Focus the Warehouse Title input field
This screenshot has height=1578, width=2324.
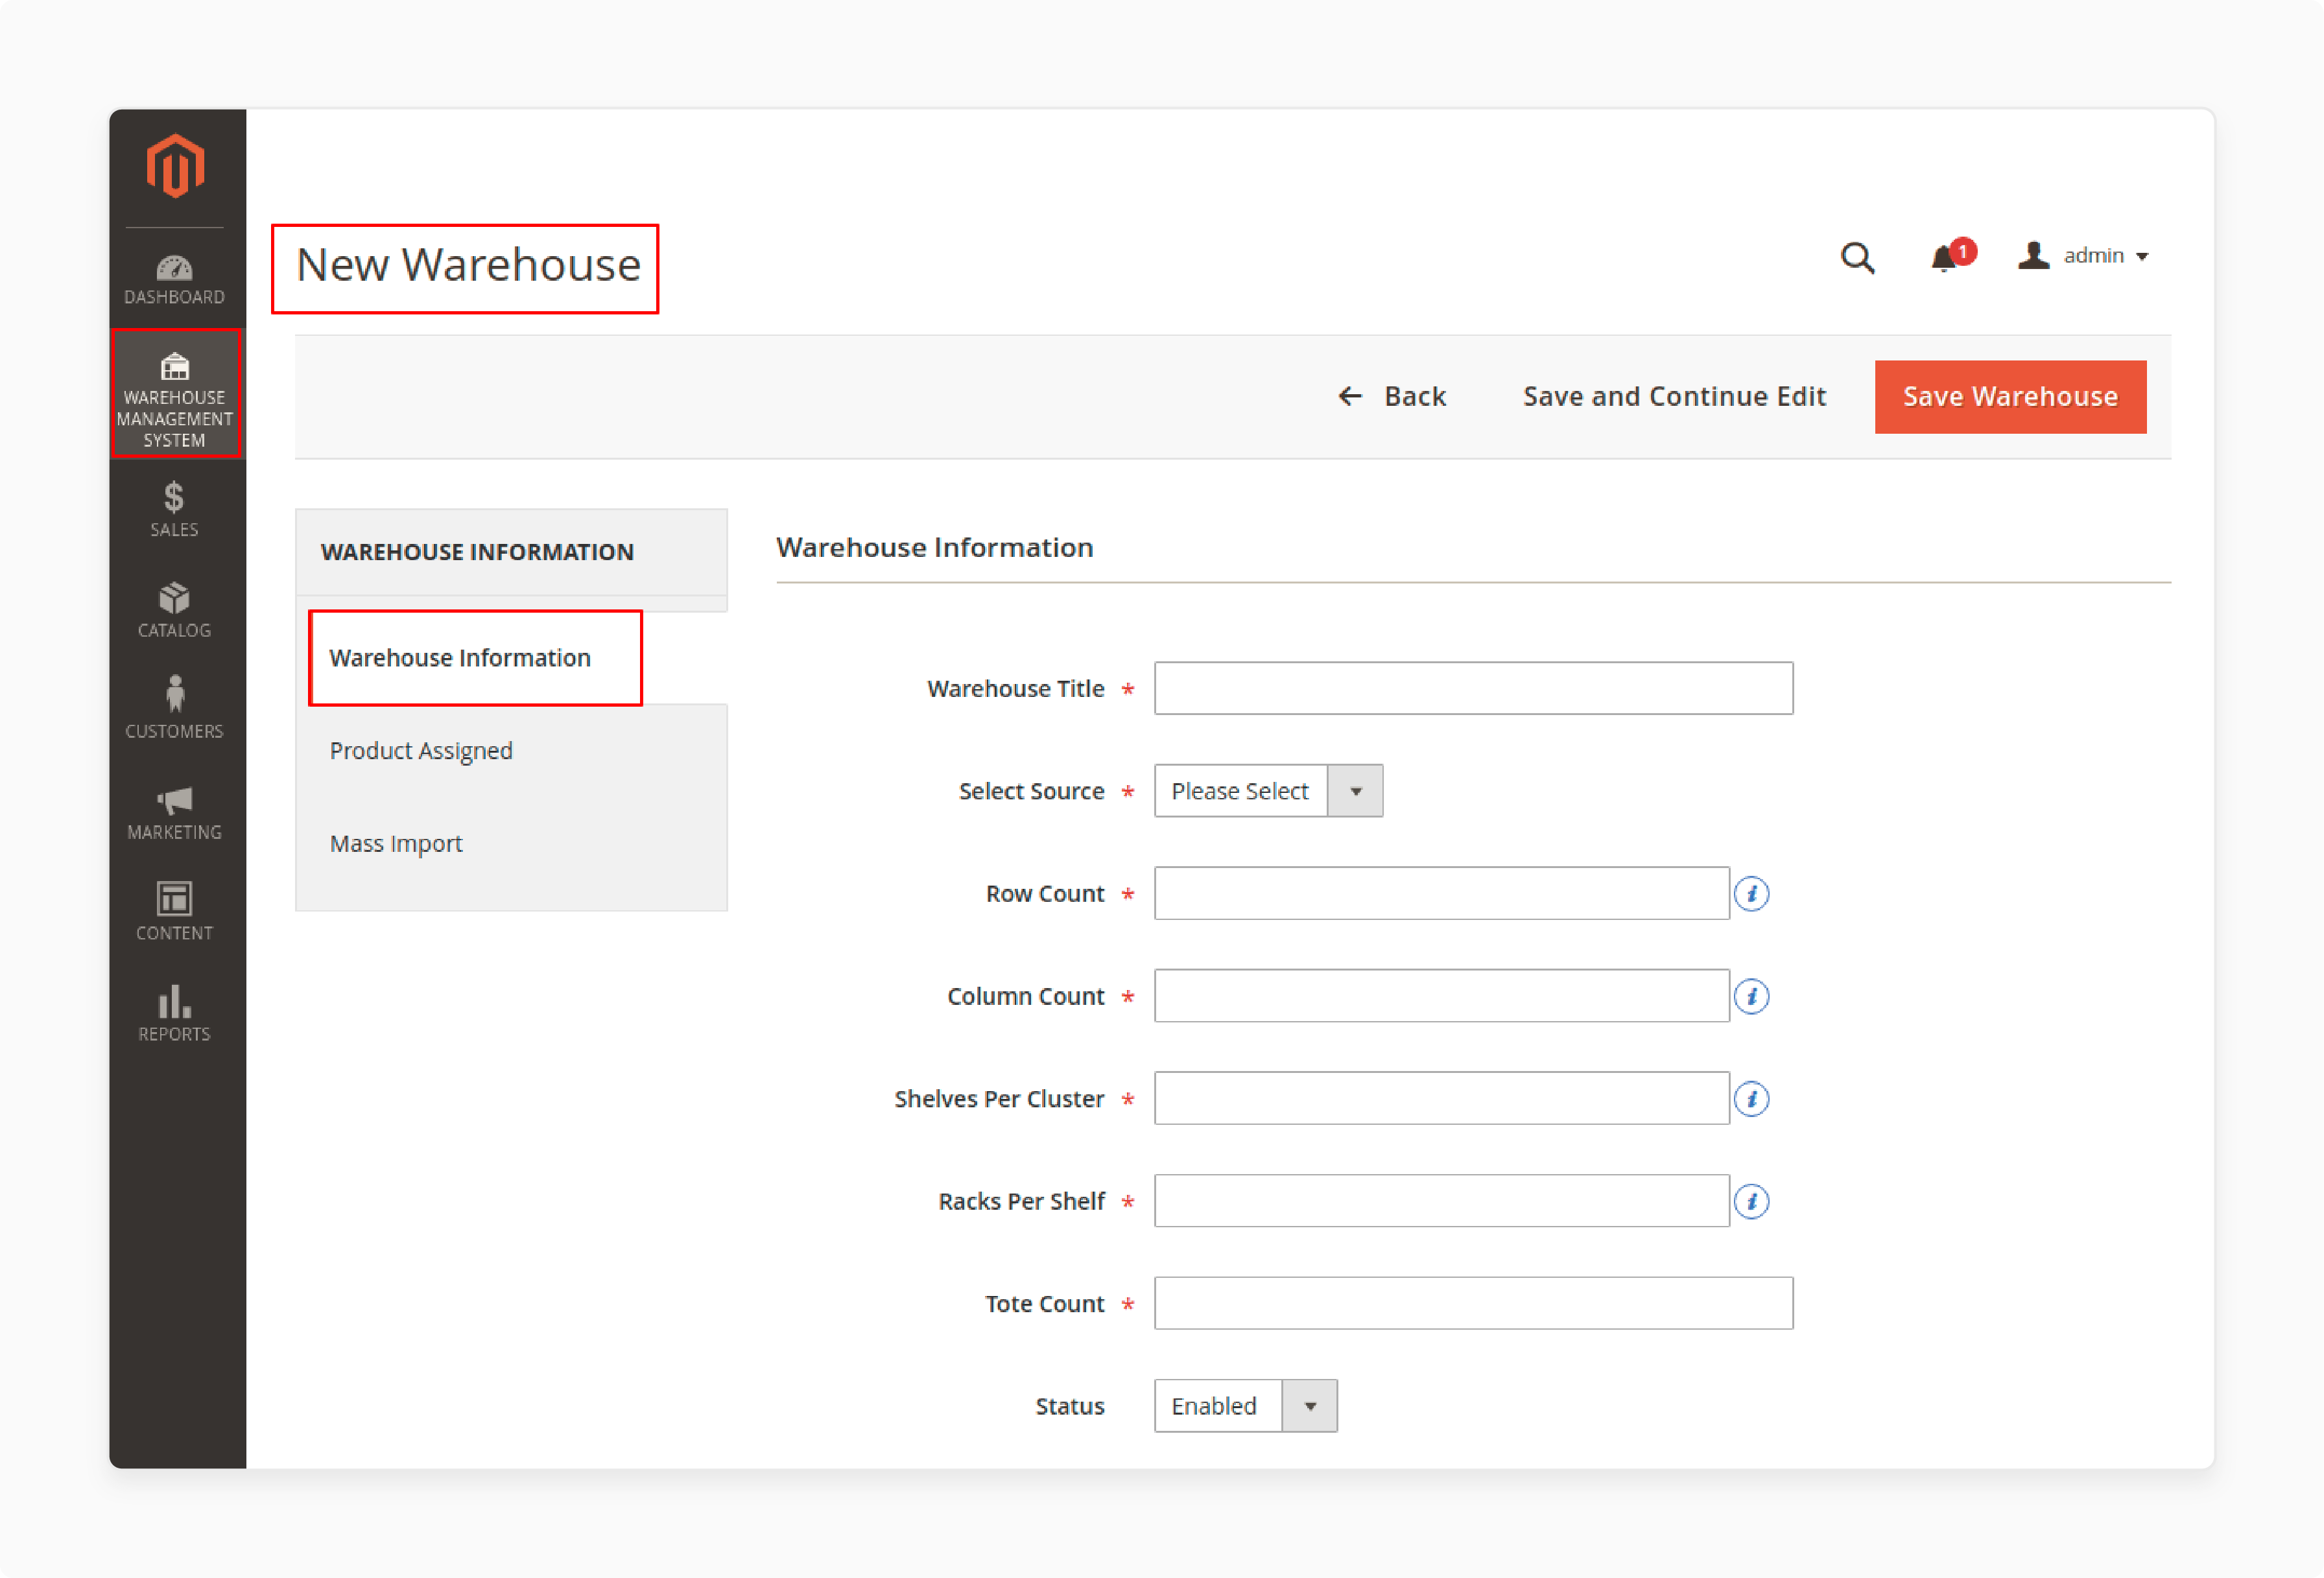(x=1473, y=688)
